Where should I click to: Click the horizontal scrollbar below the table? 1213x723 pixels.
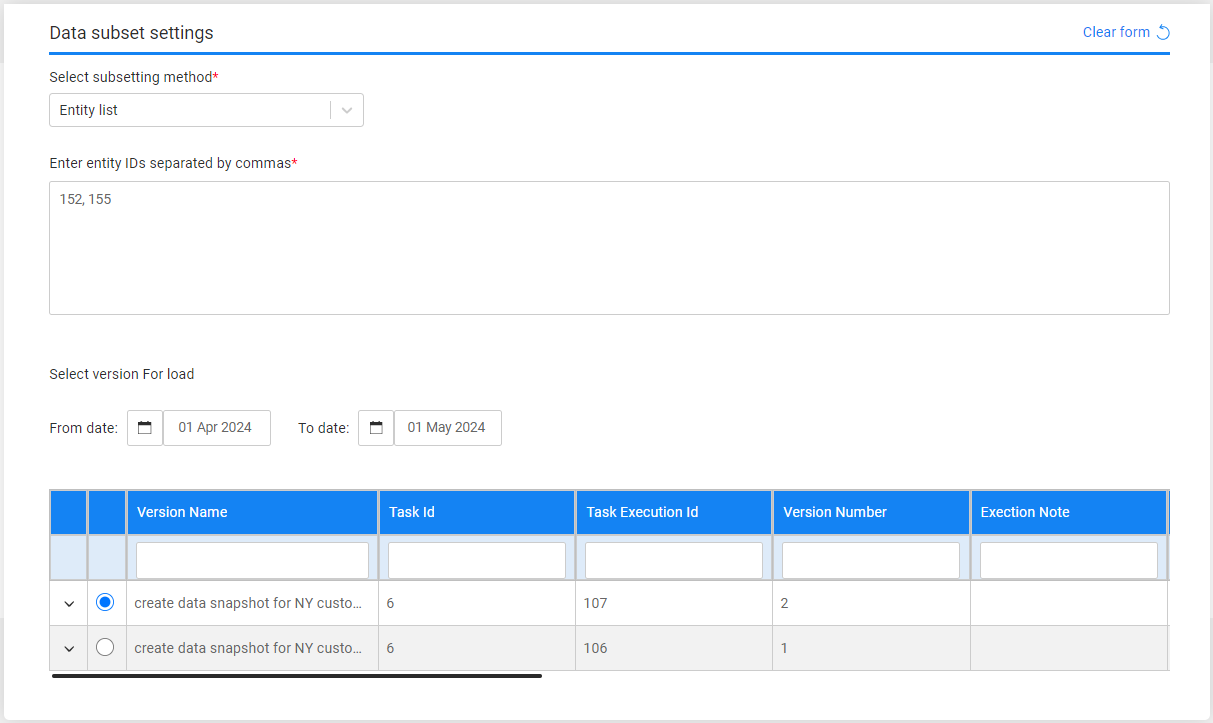tap(296, 675)
